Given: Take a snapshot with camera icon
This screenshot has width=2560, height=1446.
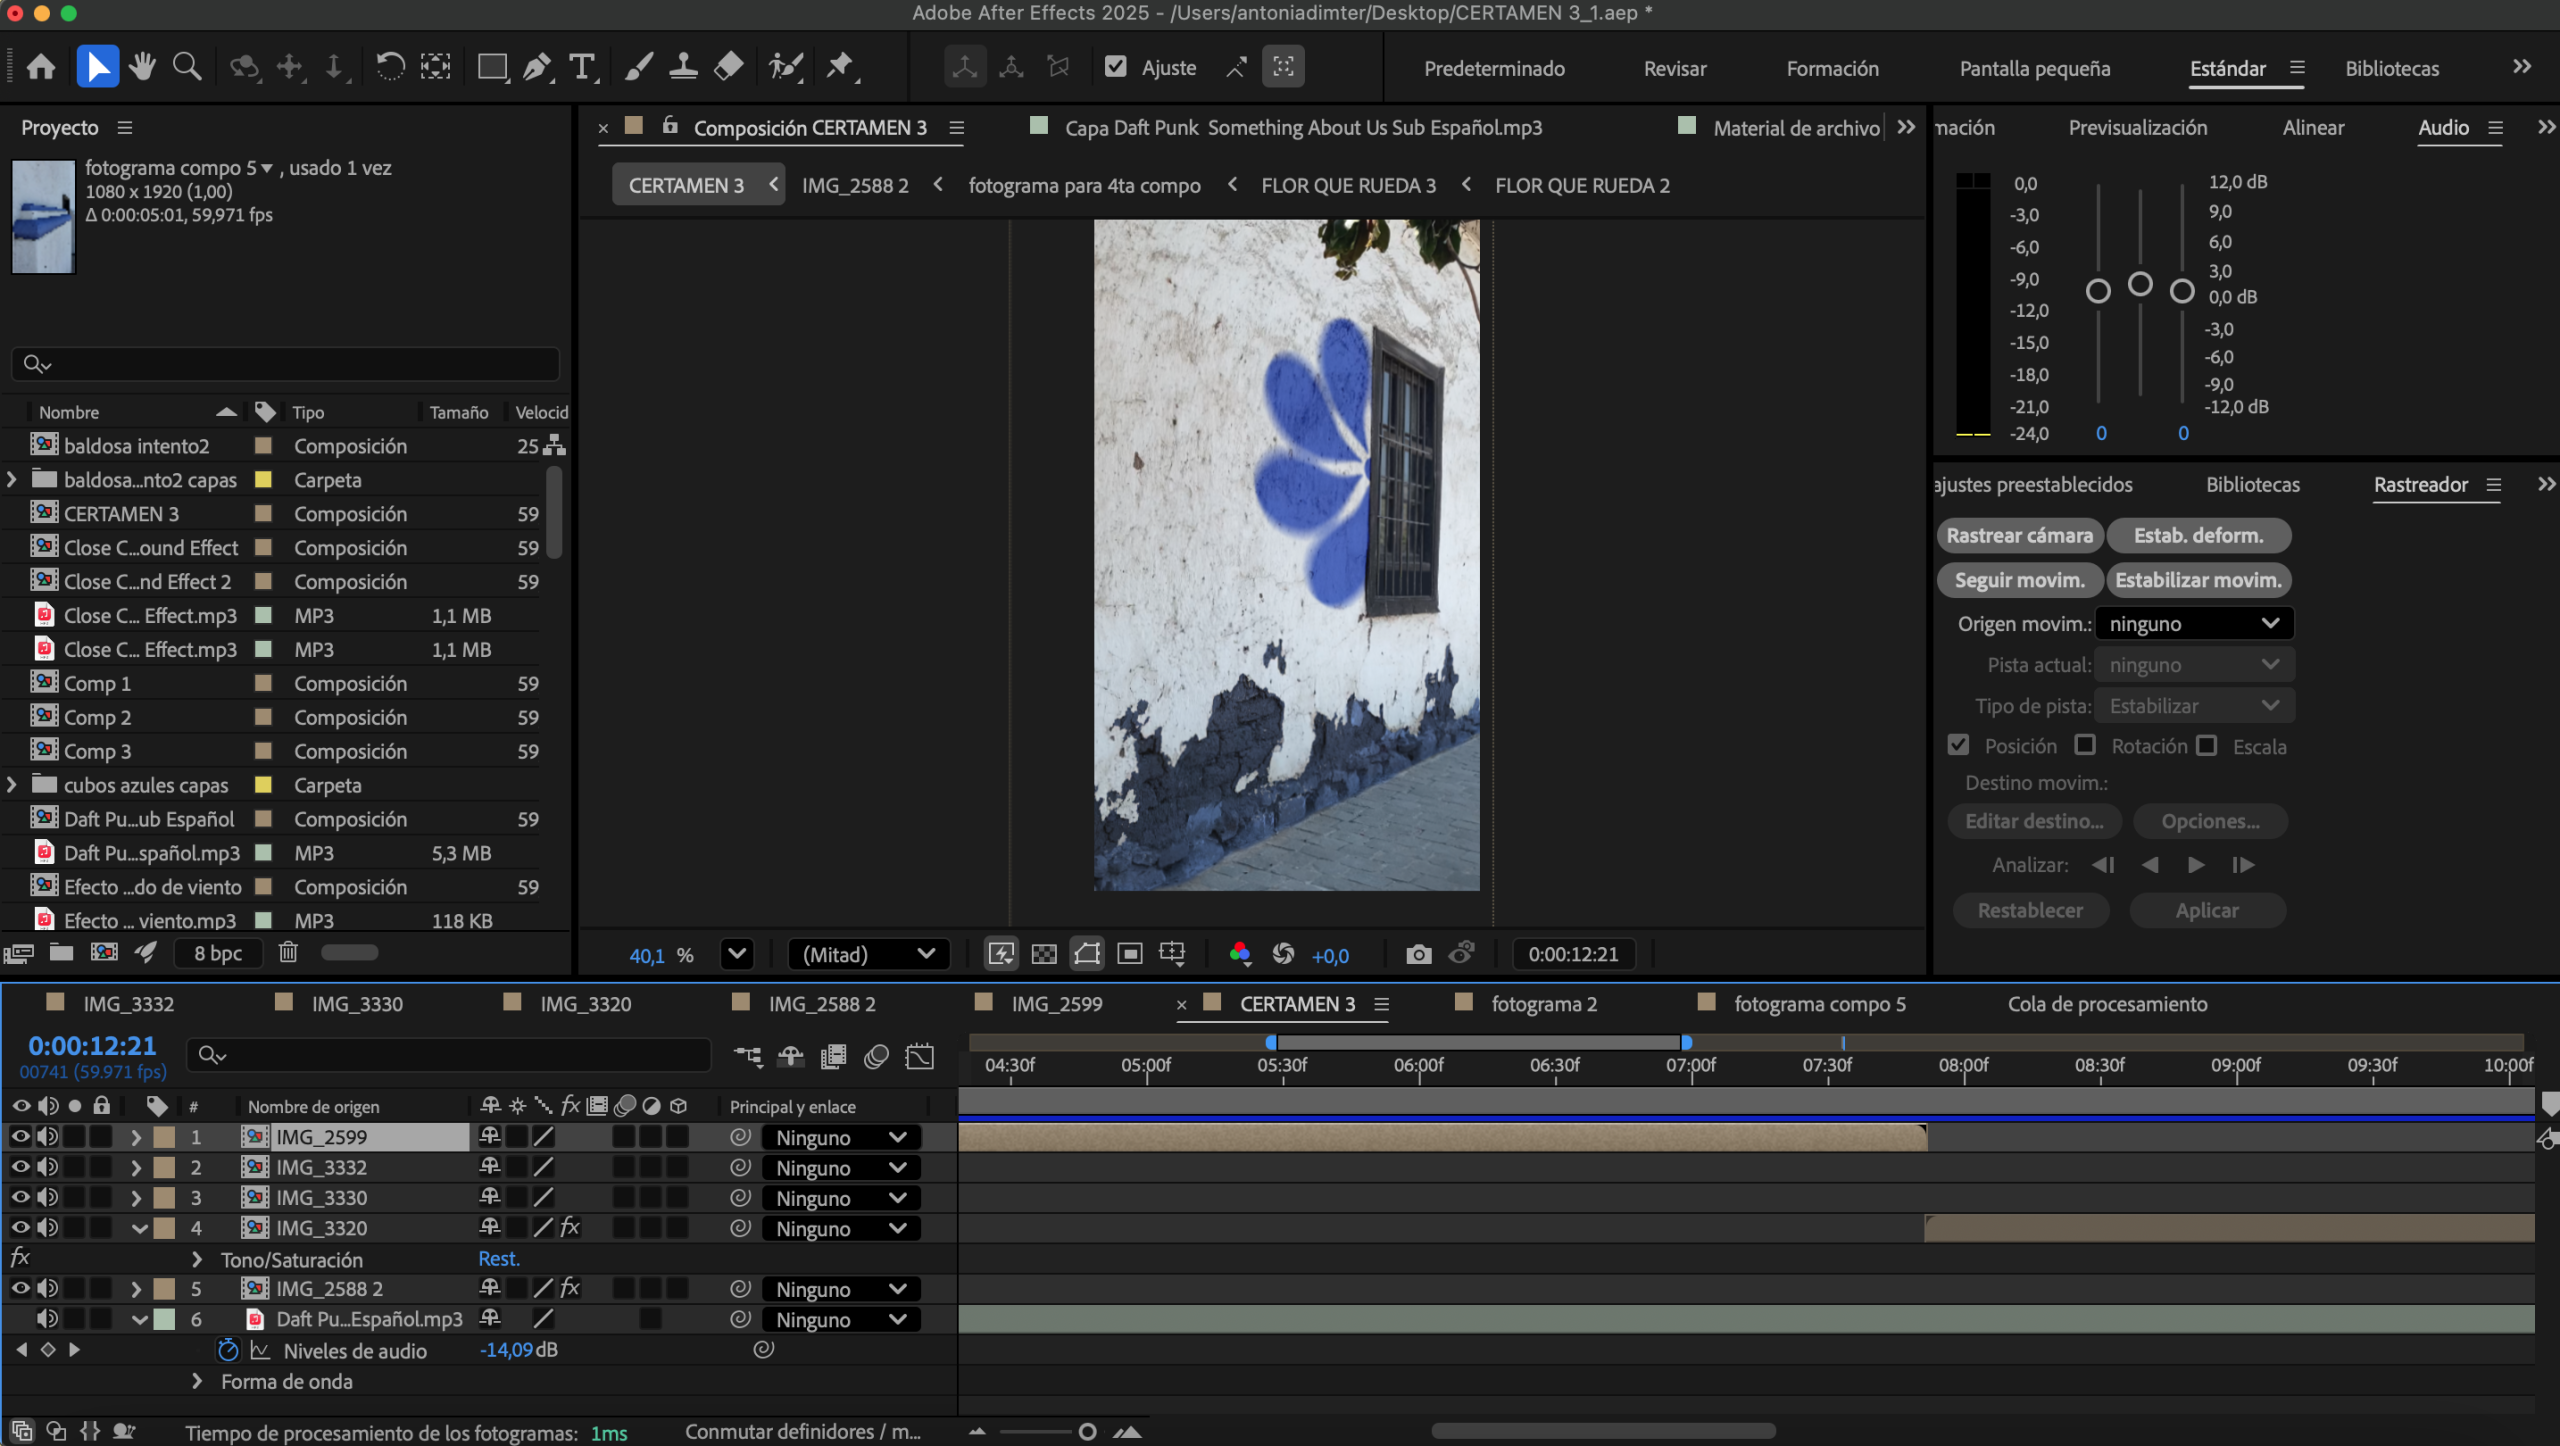Looking at the screenshot, I should pos(1418,954).
